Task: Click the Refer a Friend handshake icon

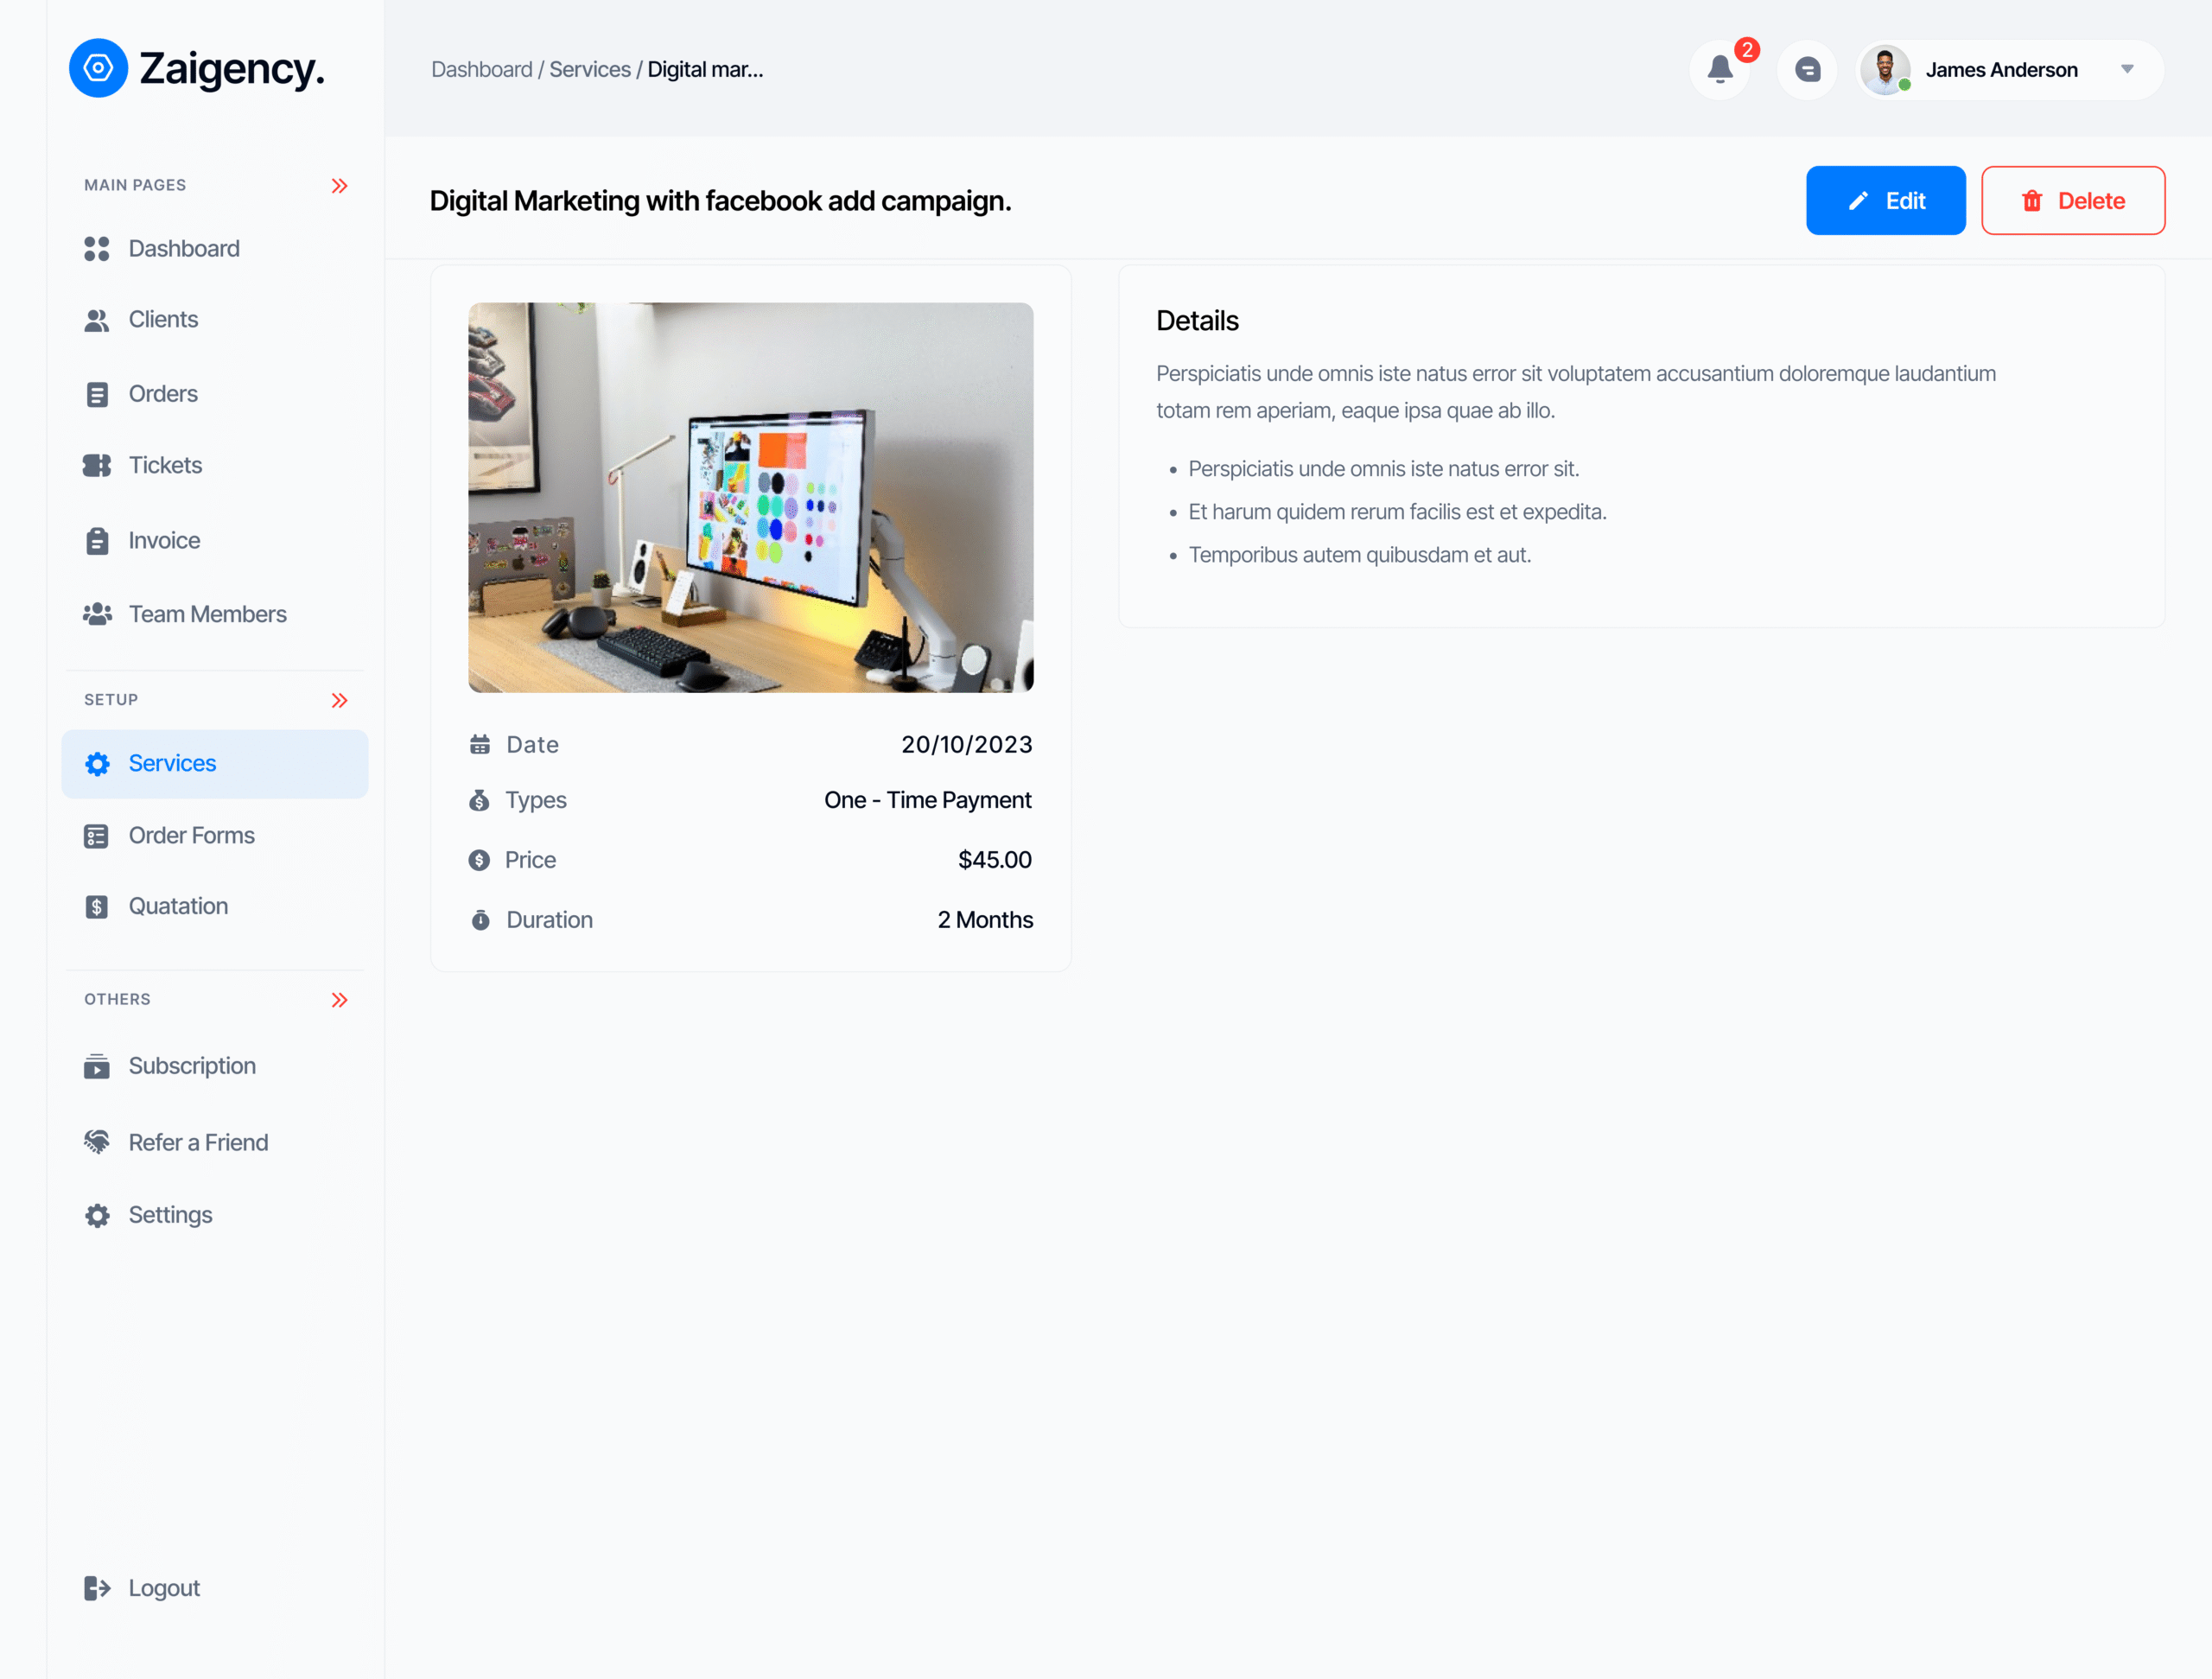Action: pos(97,1142)
